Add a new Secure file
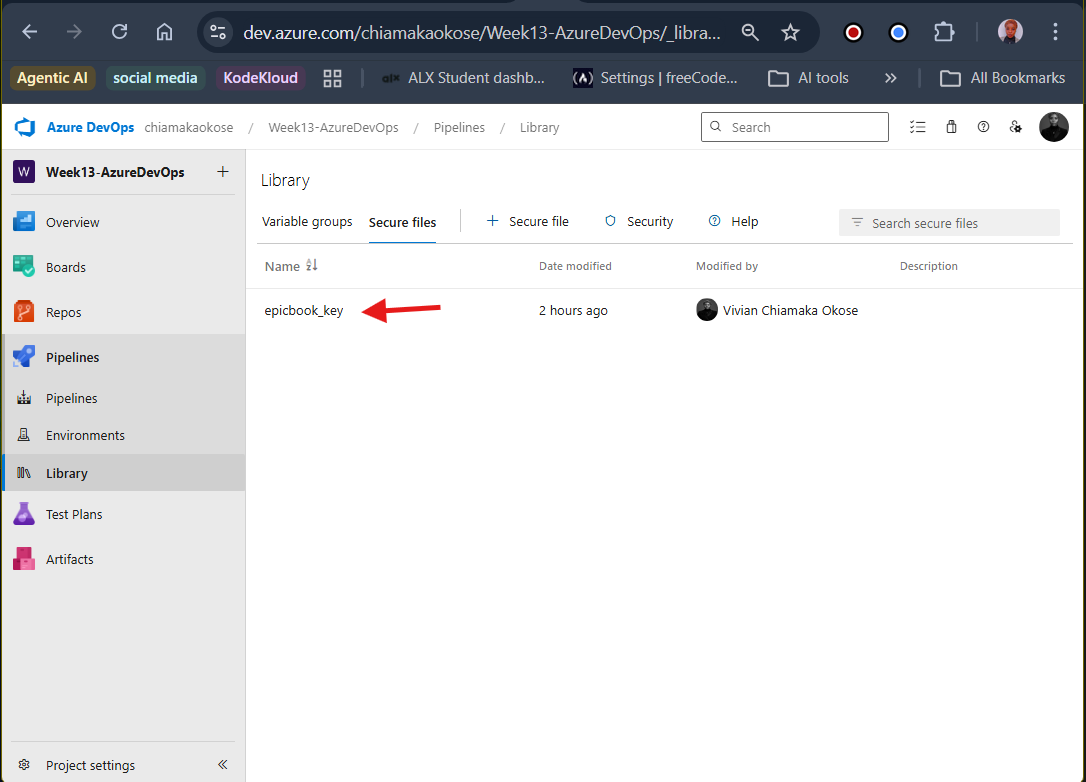This screenshot has width=1086, height=782. pyautogui.click(x=528, y=222)
